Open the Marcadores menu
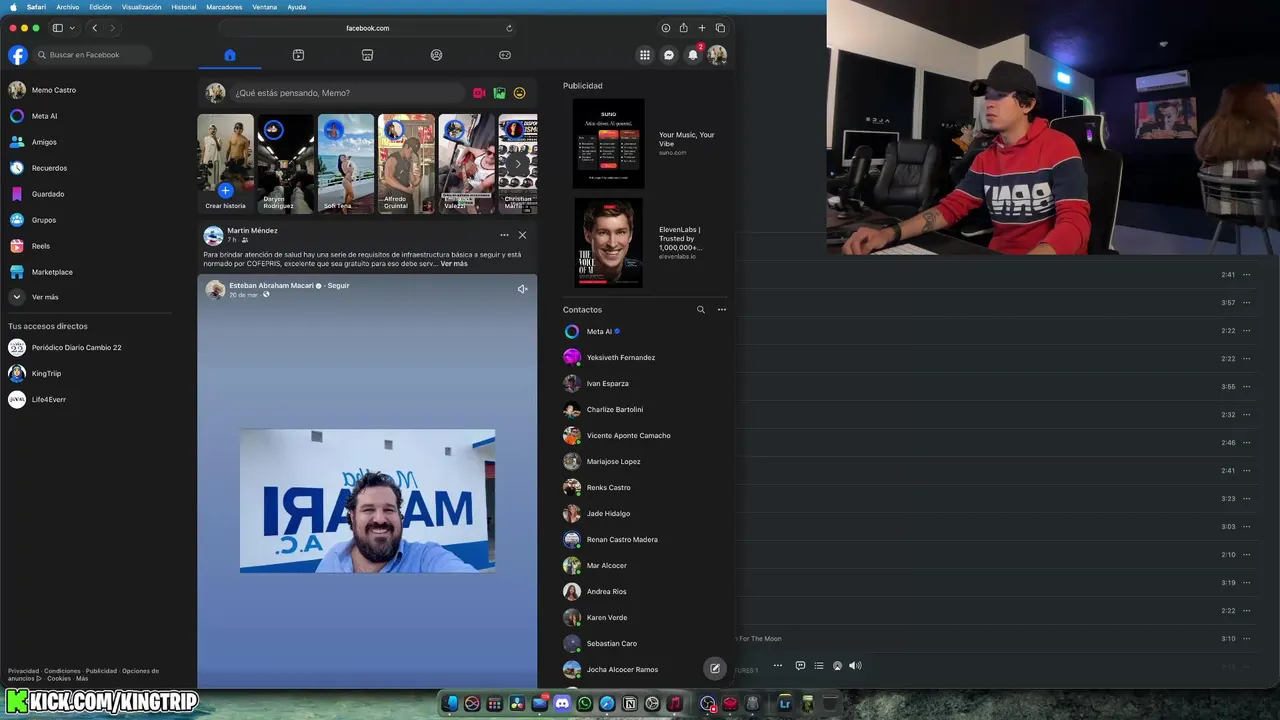The height and width of the screenshot is (720, 1280). [x=224, y=7]
